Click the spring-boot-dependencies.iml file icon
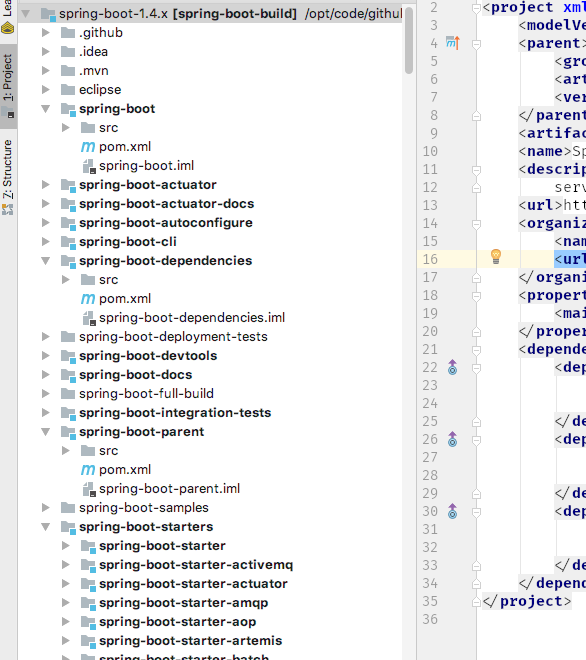586x660 pixels. click(89, 318)
